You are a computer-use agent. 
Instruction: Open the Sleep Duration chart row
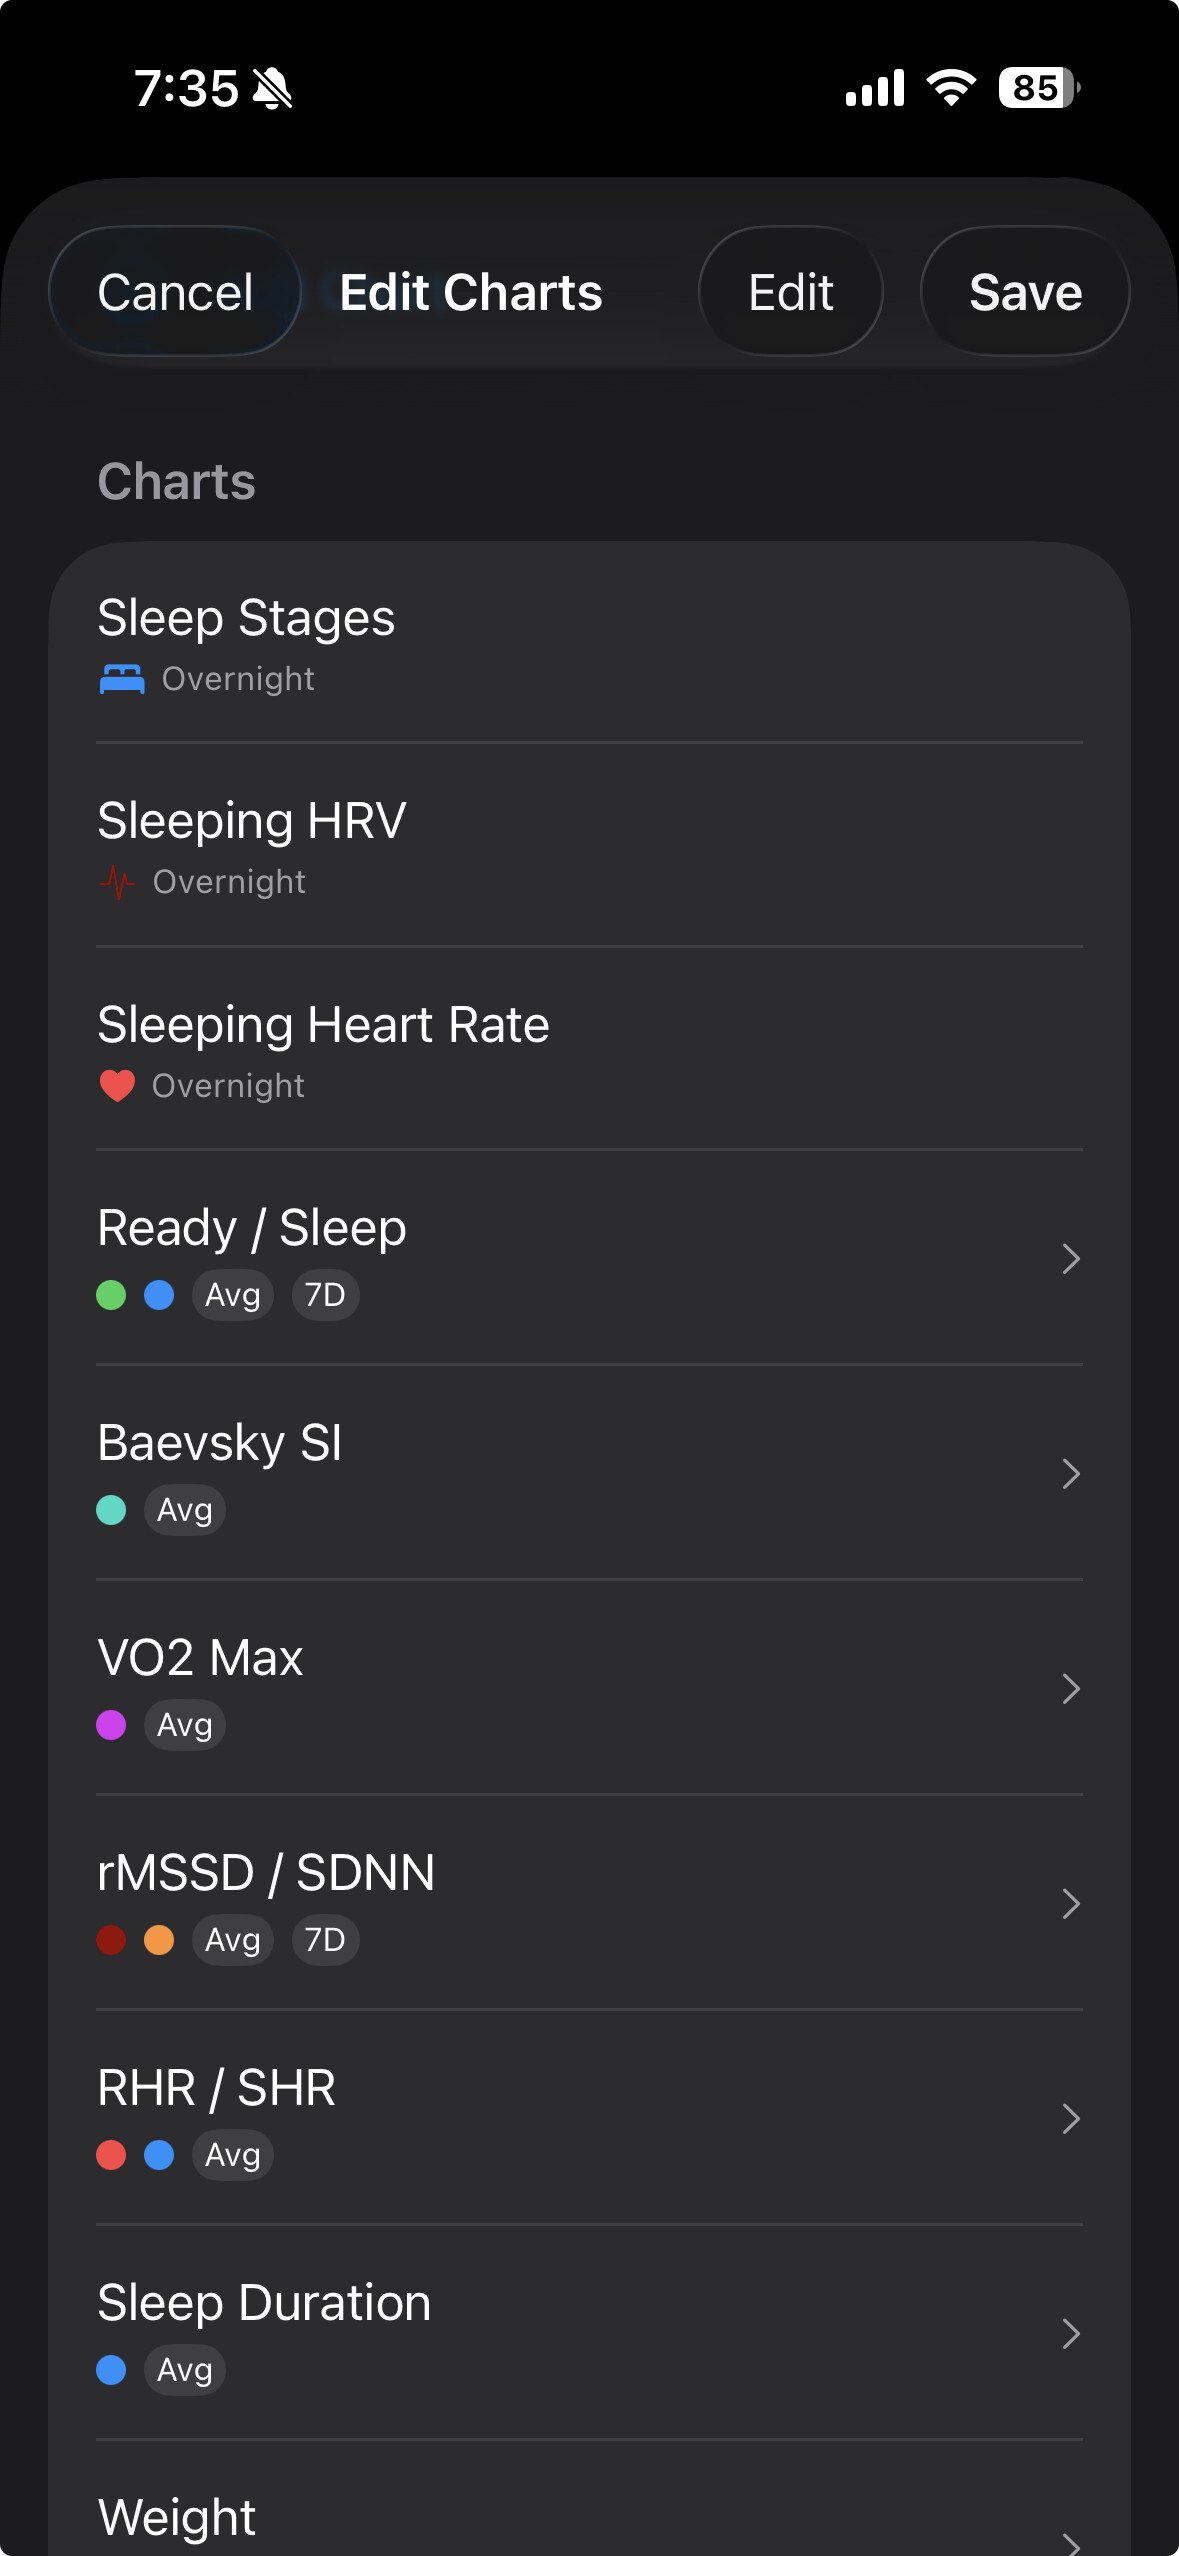589,2333
